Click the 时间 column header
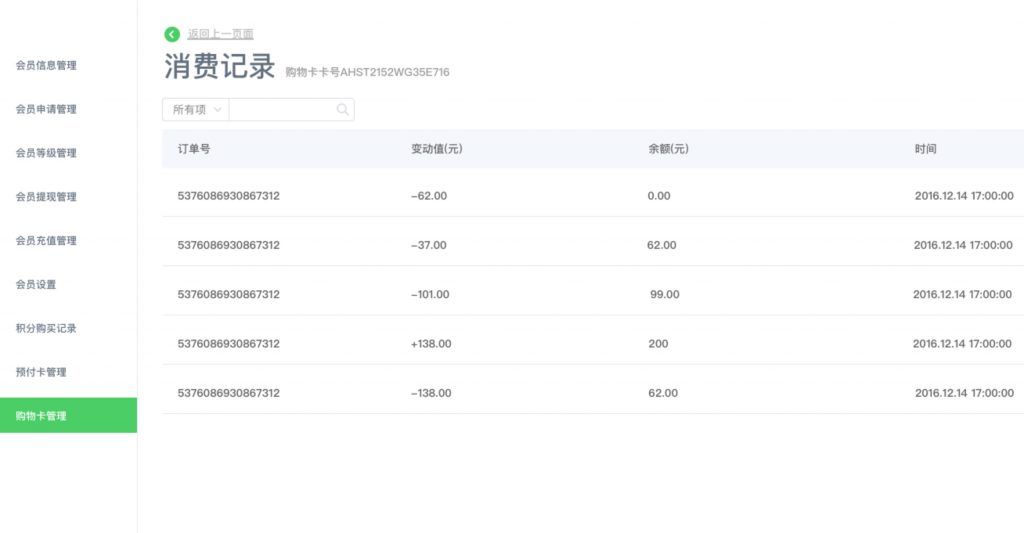This screenshot has width=1024, height=533. 925,149
